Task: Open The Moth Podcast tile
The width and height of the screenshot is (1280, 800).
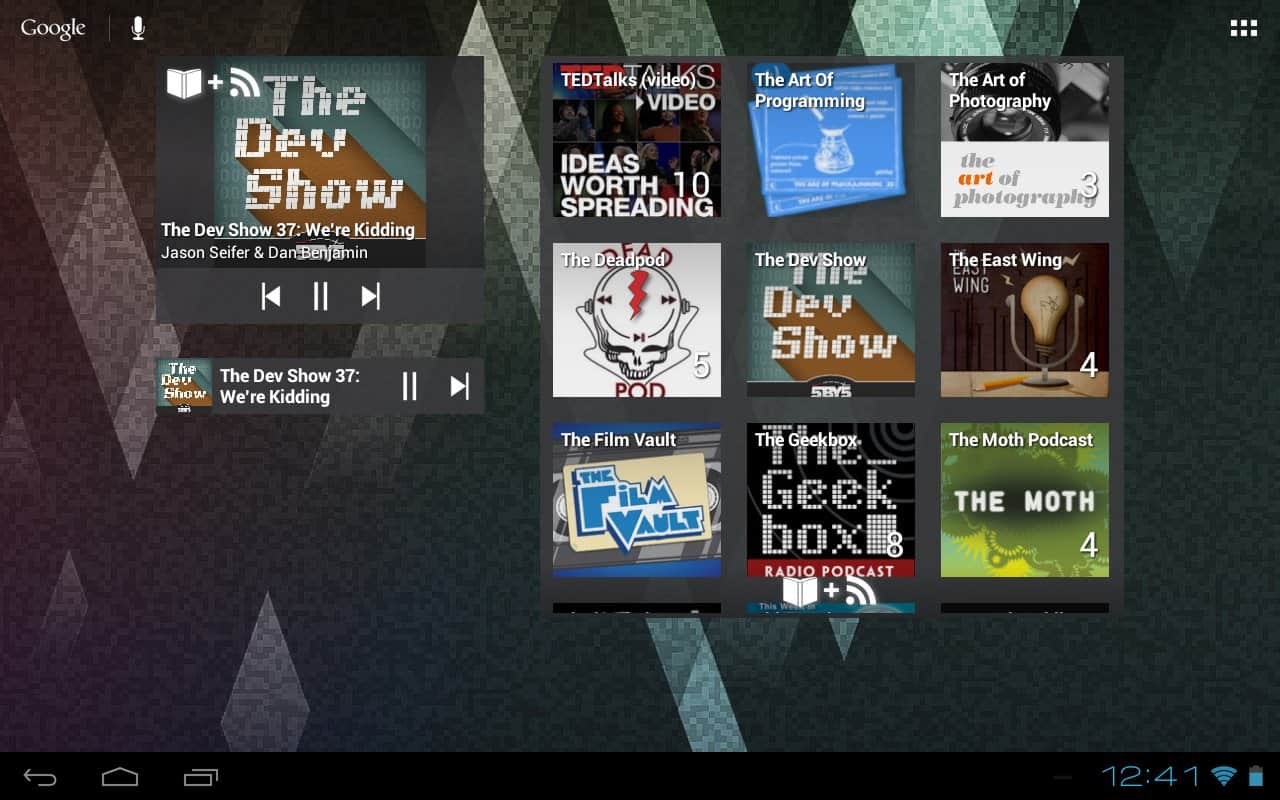Action: [1024, 500]
